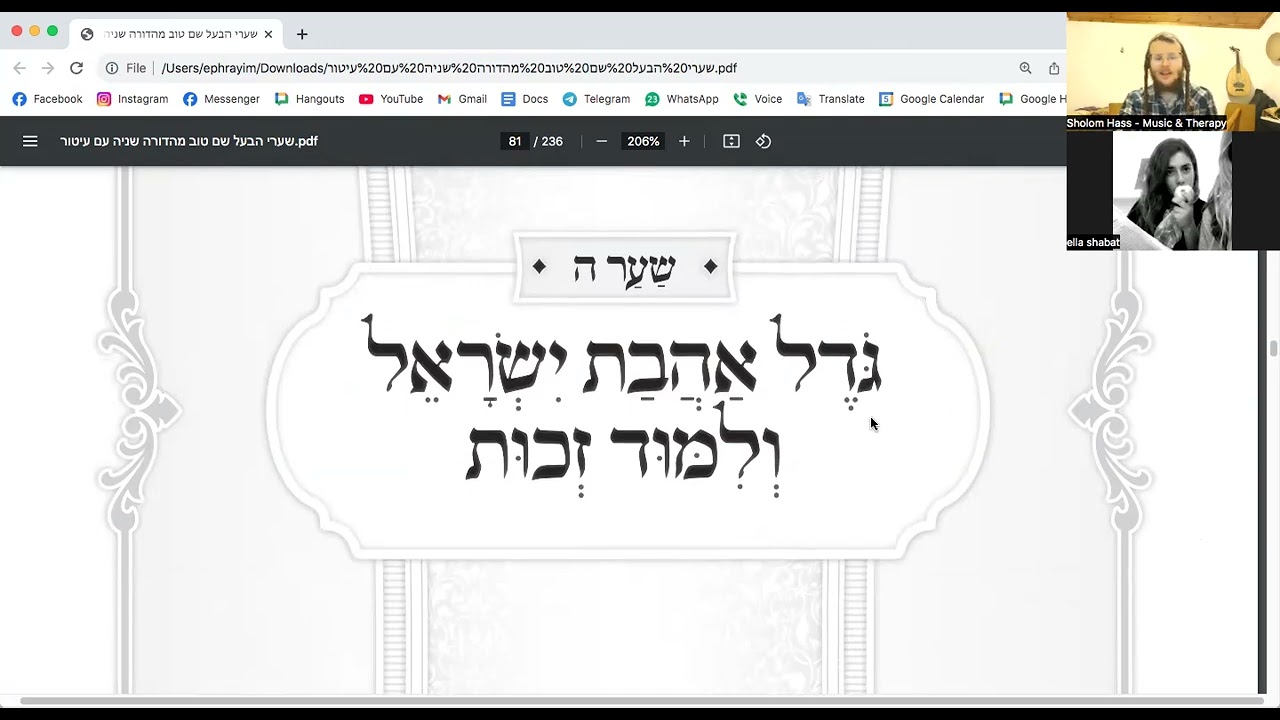Close the current PDF tab
This screenshot has width=1280, height=720.
(x=268, y=34)
